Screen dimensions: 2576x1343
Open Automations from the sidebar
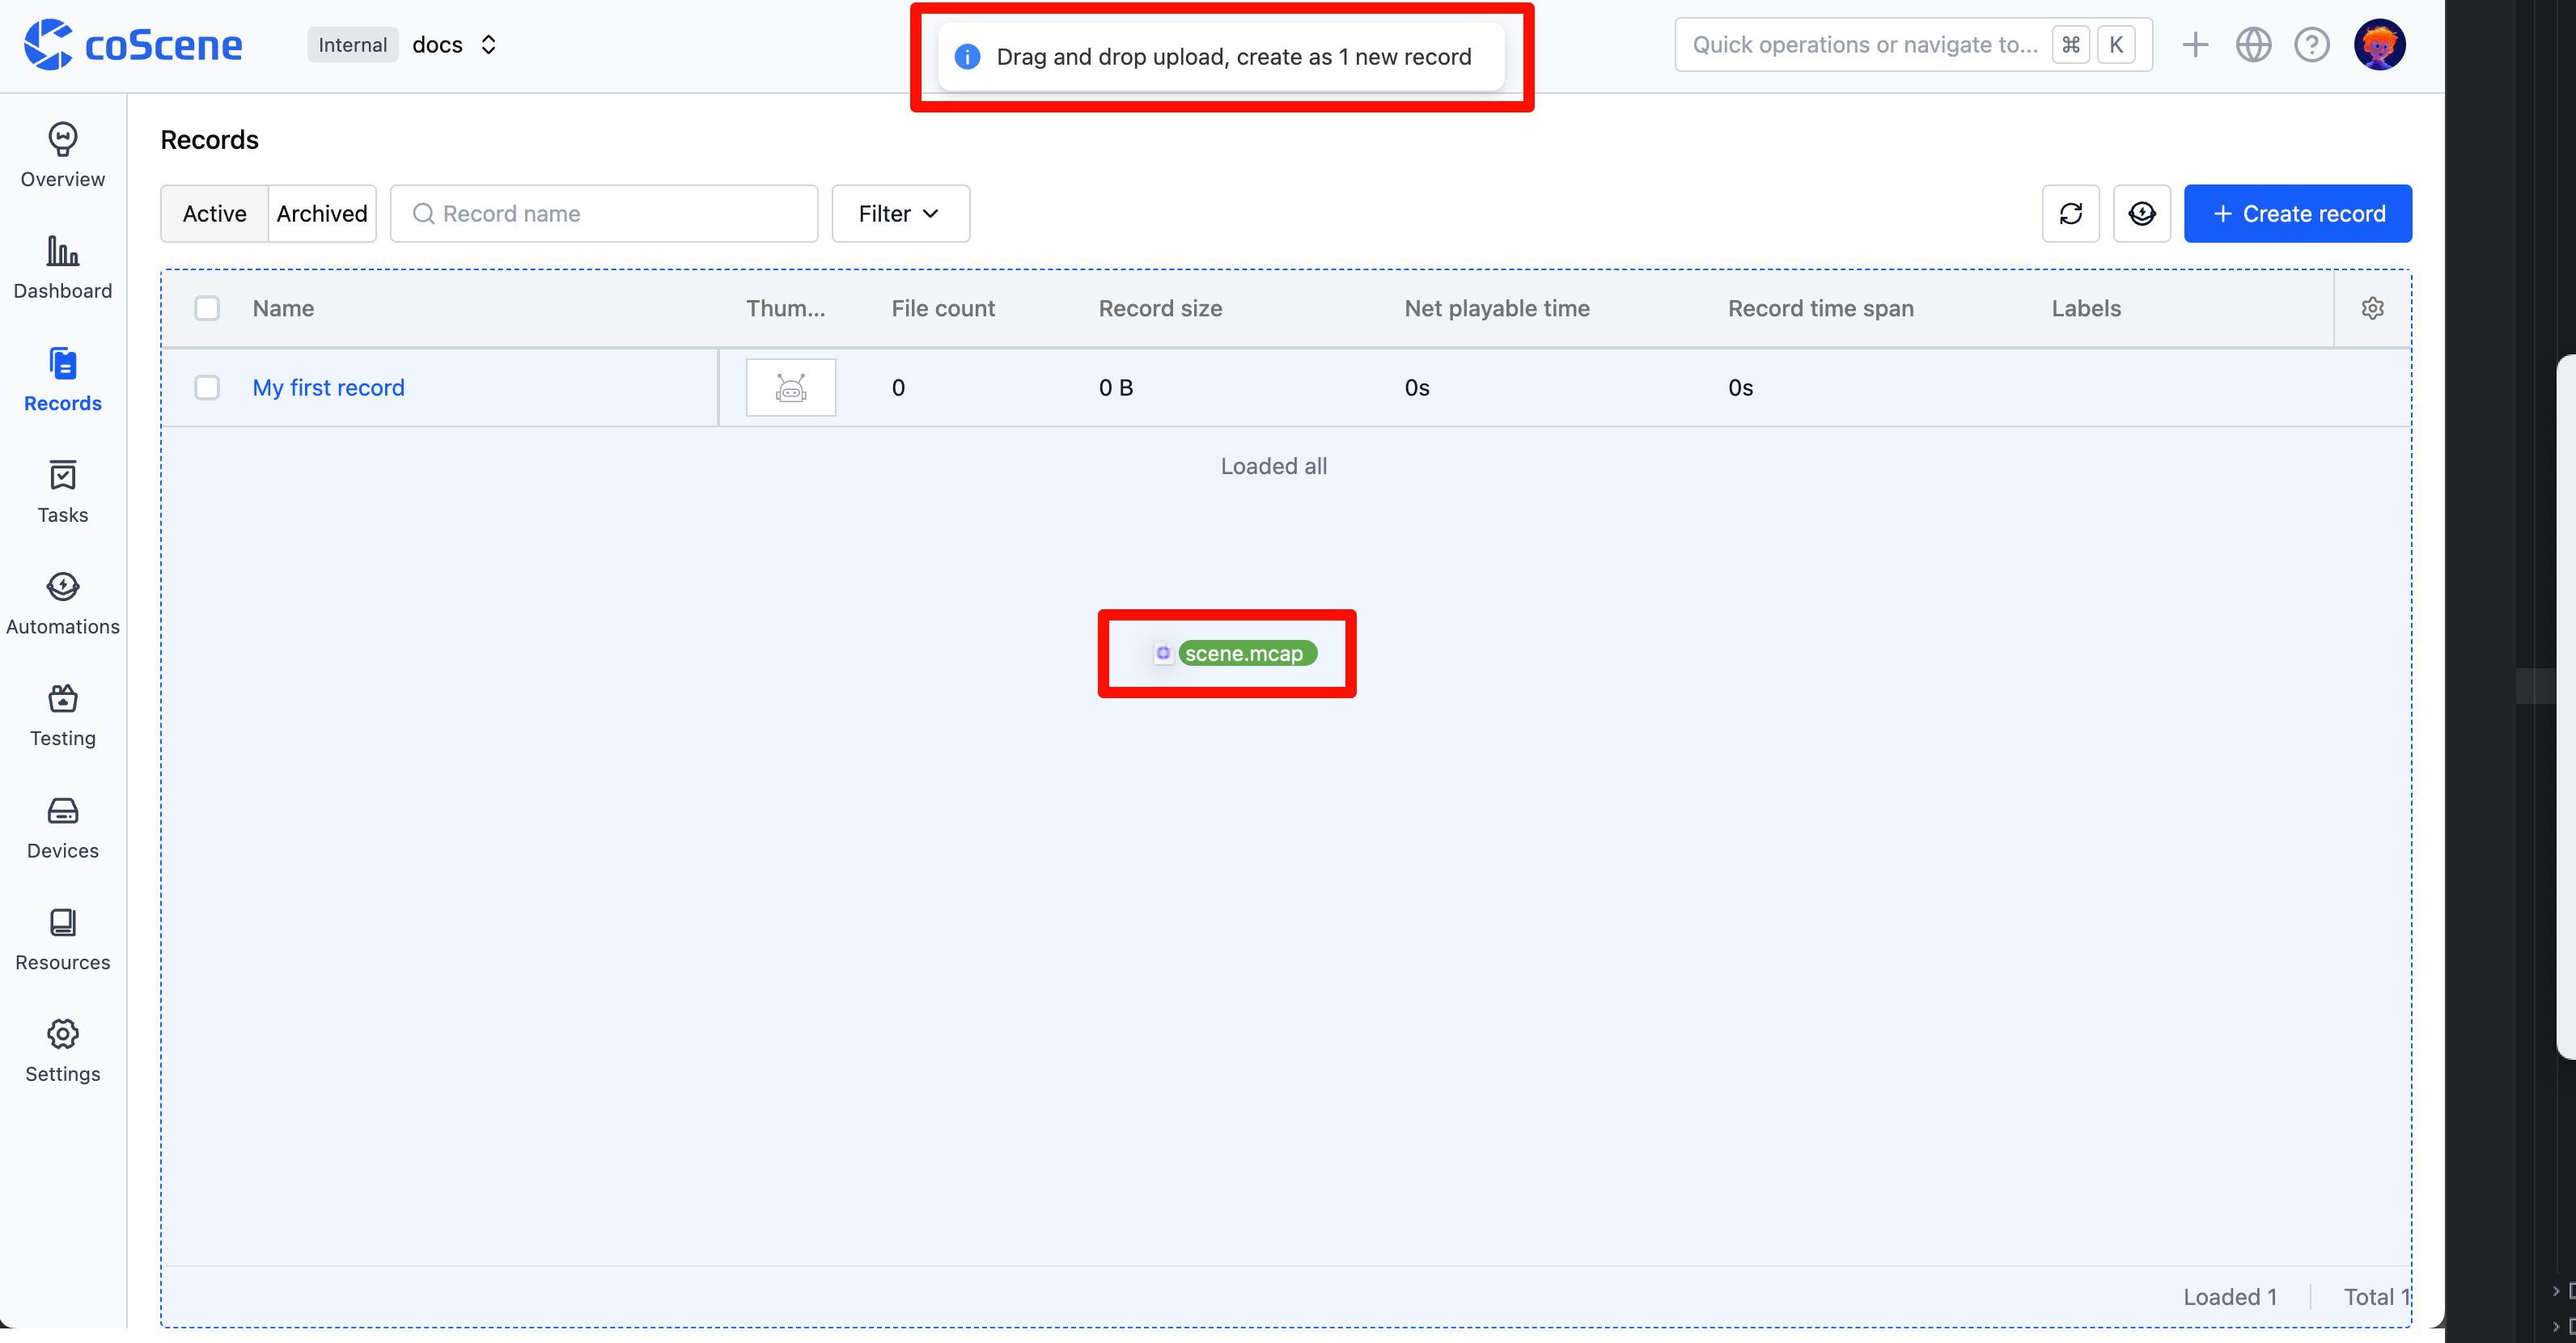[62, 603]
